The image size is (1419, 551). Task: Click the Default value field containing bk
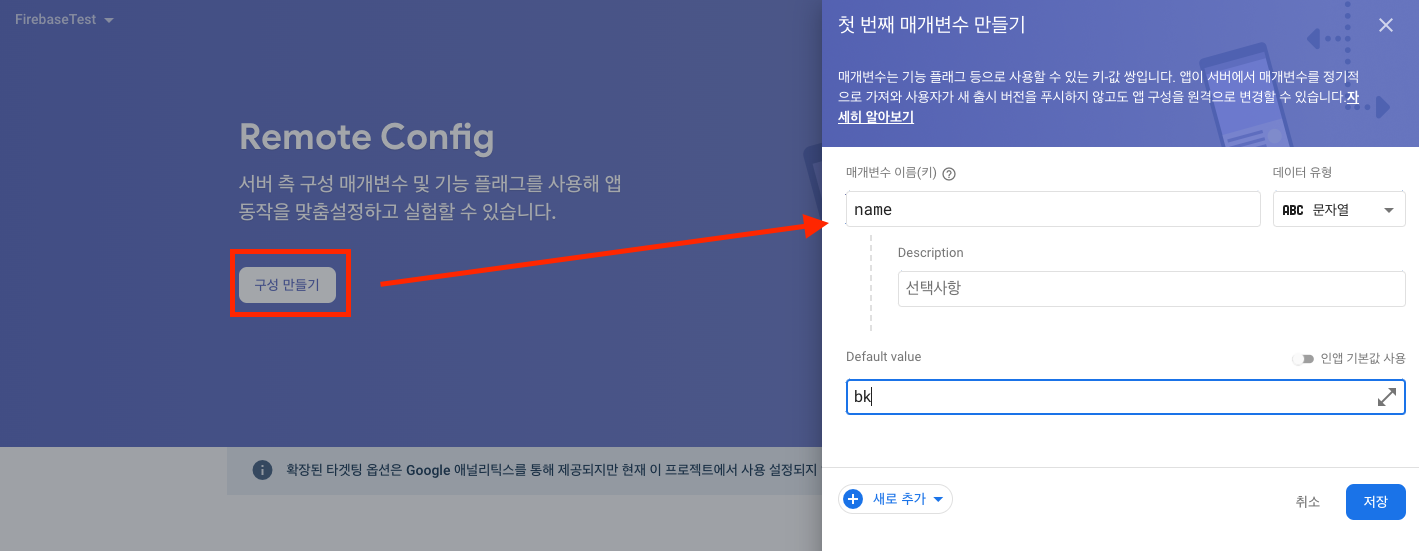point(1110,397)
